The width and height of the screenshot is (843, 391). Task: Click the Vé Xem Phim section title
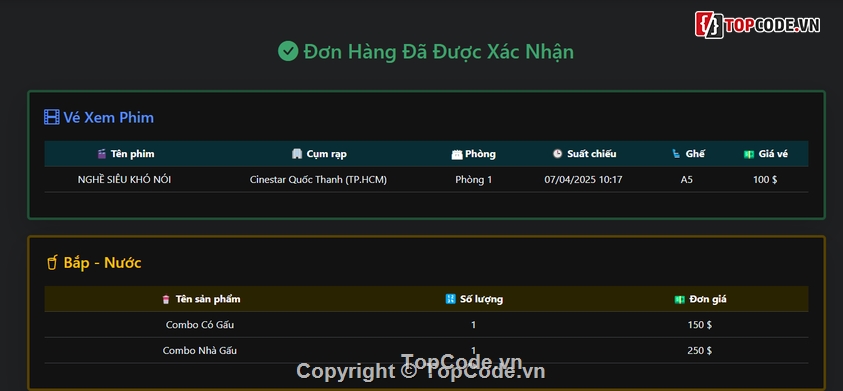(109, 117)
